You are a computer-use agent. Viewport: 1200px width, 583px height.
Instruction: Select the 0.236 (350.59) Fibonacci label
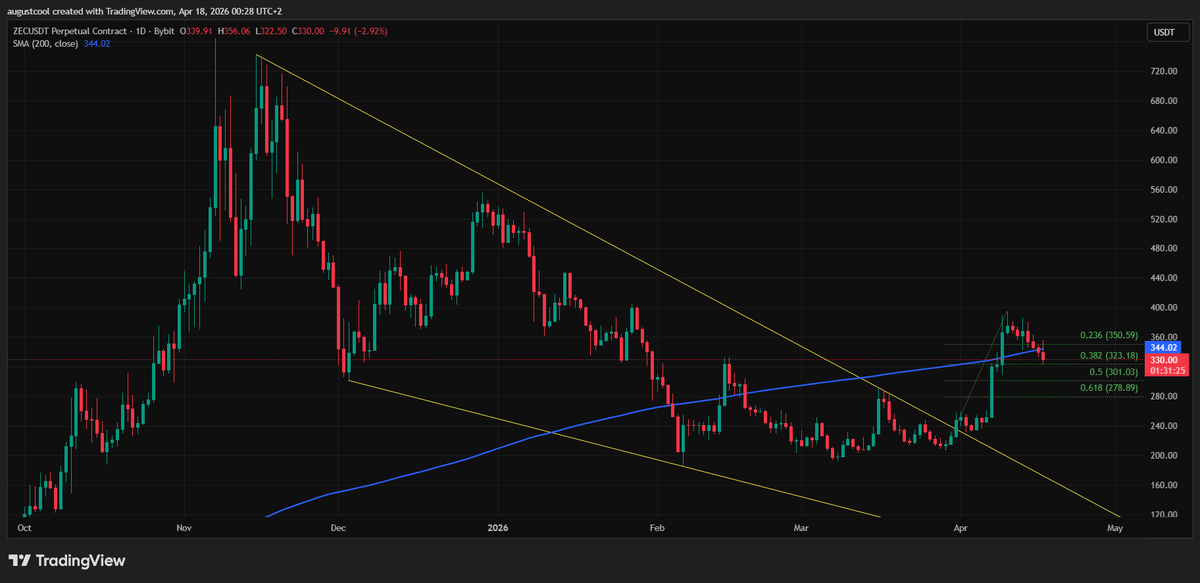(1111, 336)
